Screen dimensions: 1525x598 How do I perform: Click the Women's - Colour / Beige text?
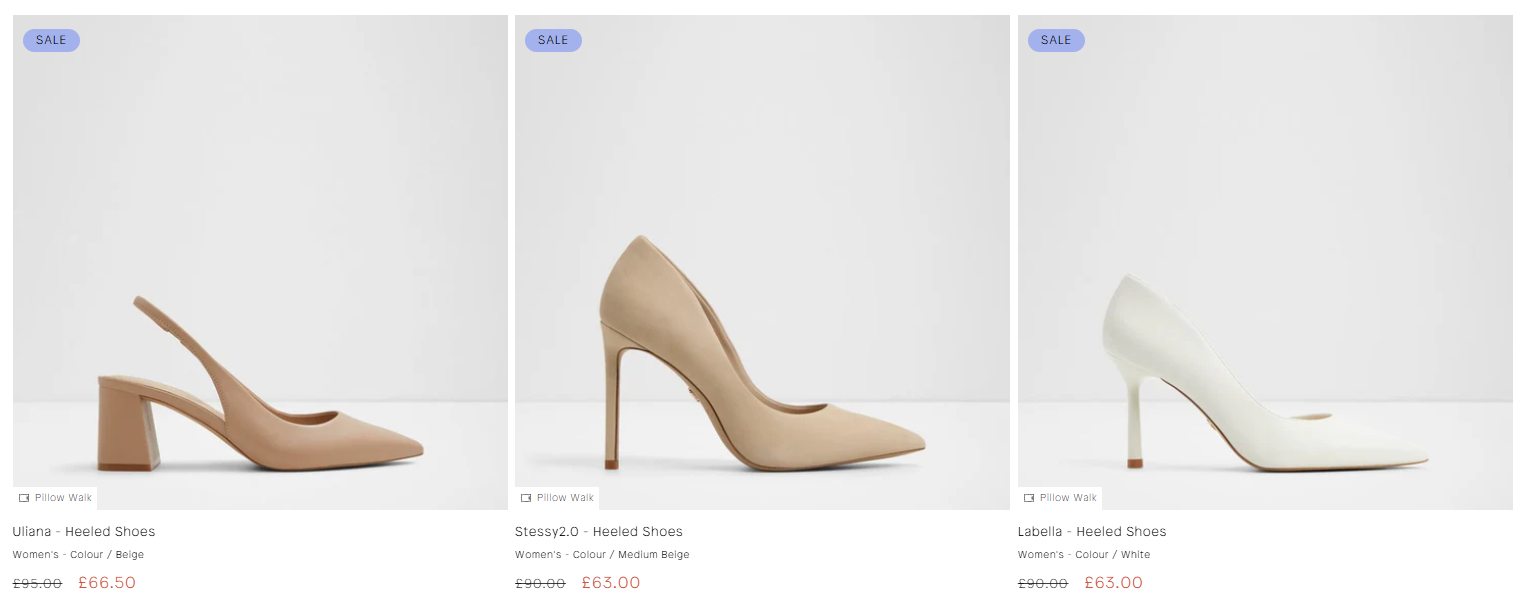coord(78,555)
